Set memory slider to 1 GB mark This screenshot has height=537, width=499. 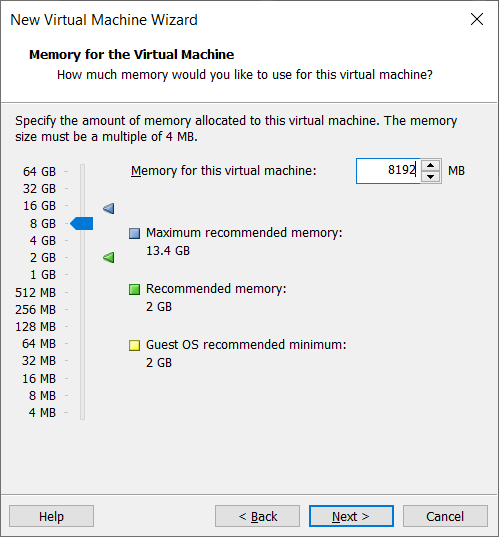coord(83,275)
